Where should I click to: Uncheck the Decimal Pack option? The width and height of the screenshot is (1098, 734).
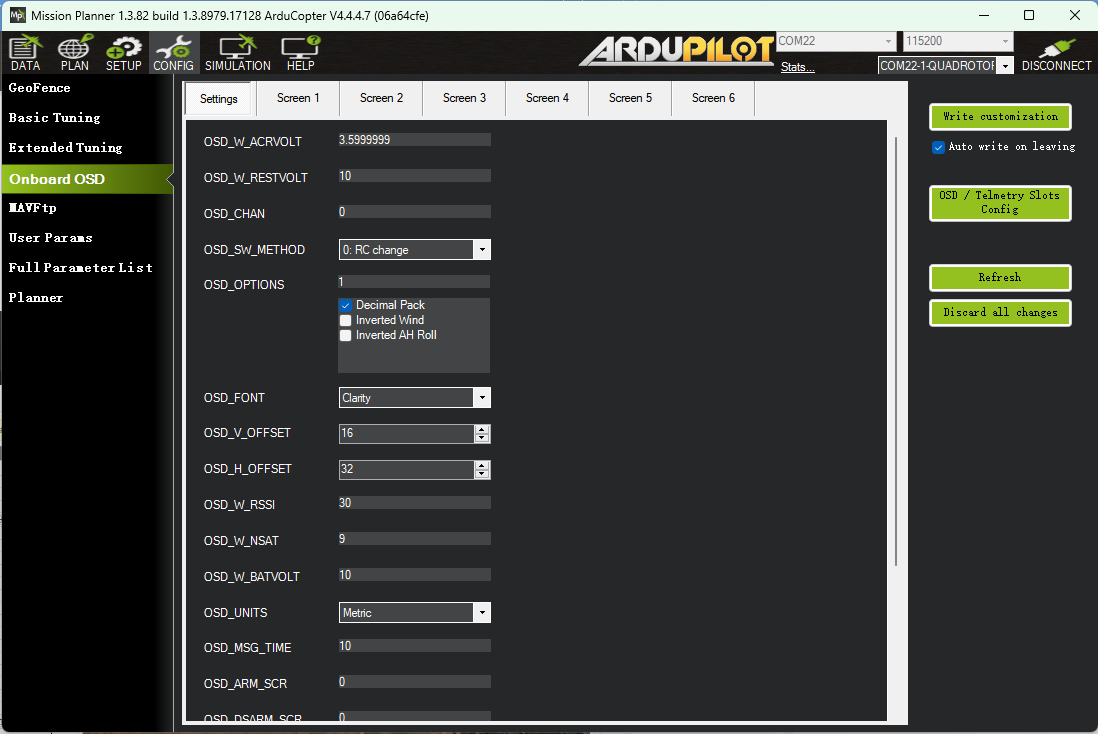tap(346, 305)
